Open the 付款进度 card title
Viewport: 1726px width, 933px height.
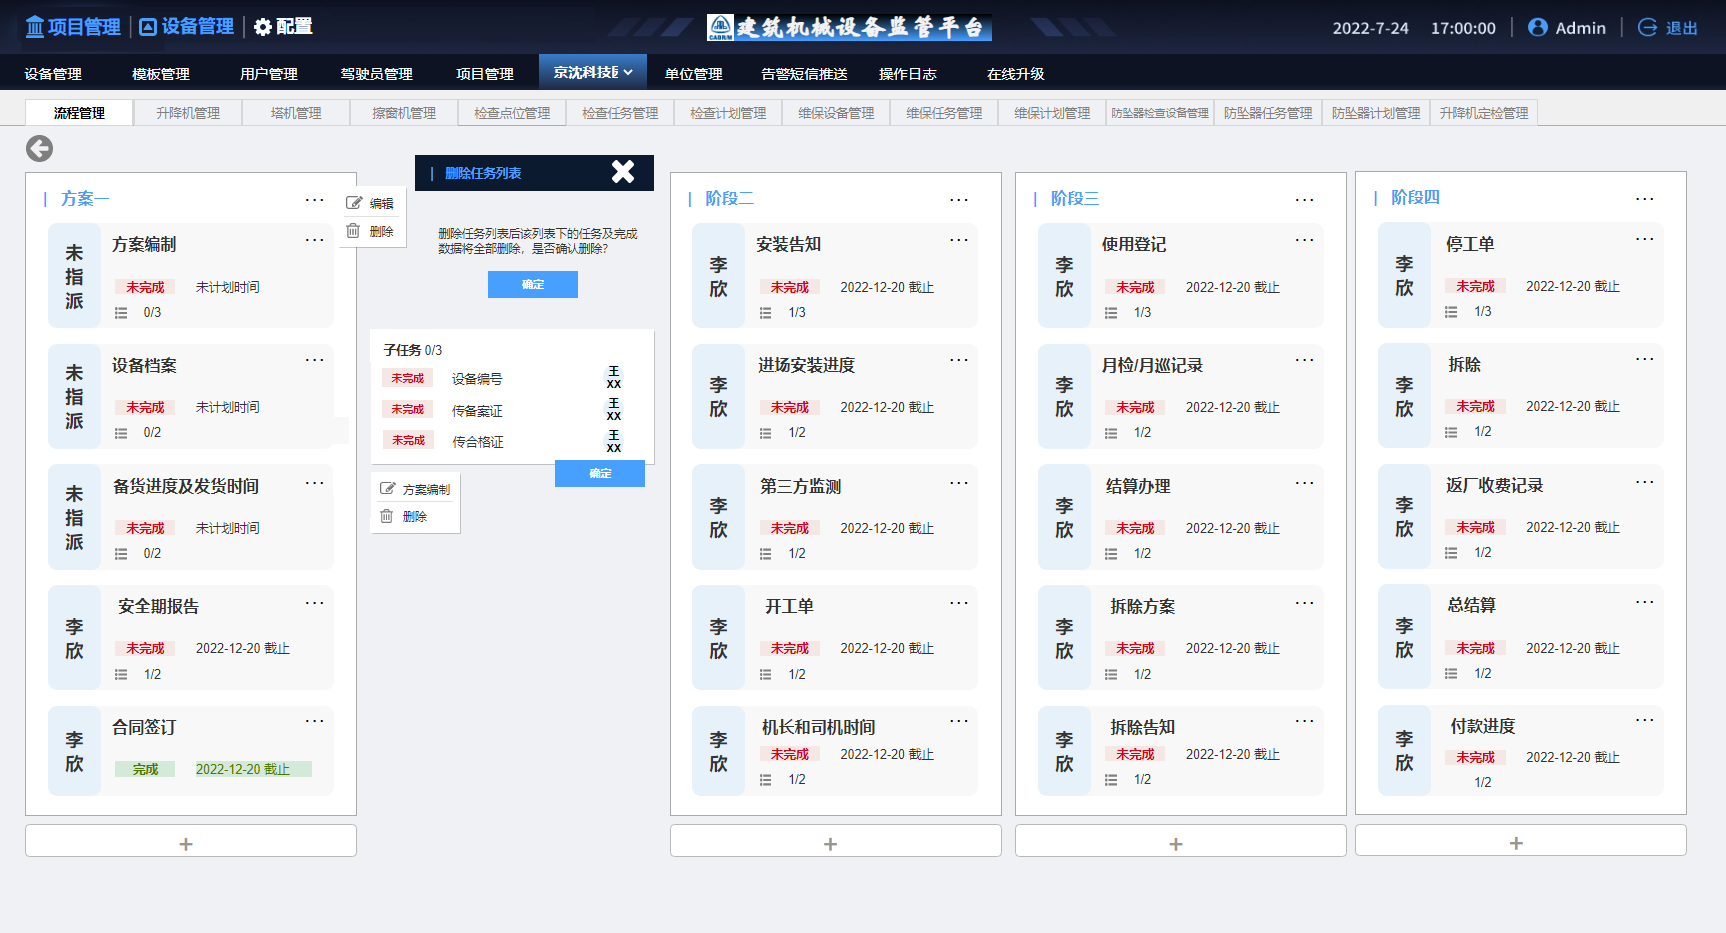[x=1483, y=726]
